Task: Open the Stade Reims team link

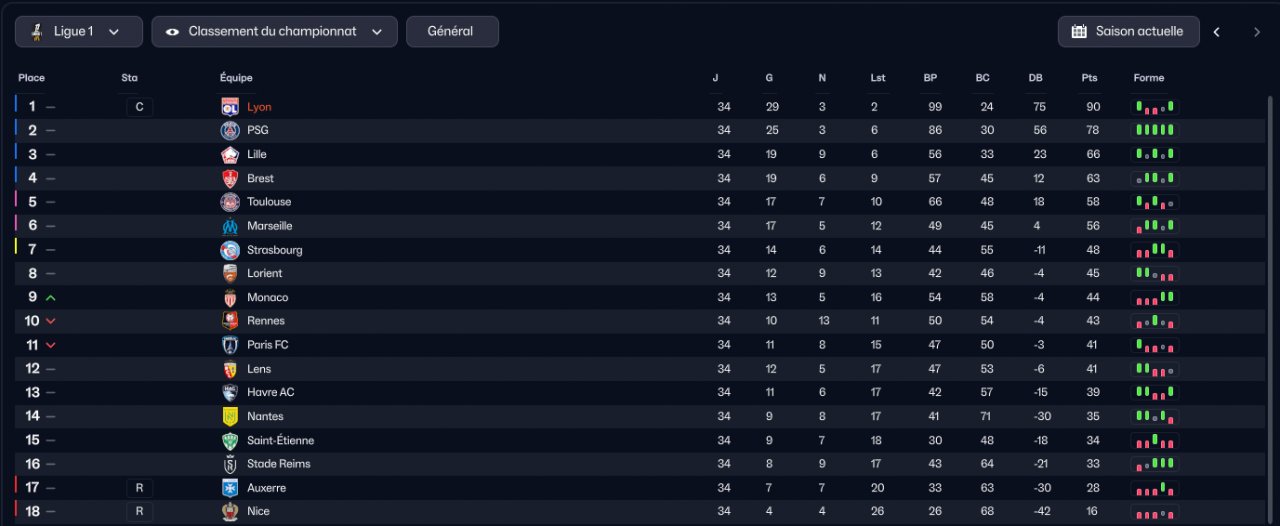Action: click(x=279, y=464)
